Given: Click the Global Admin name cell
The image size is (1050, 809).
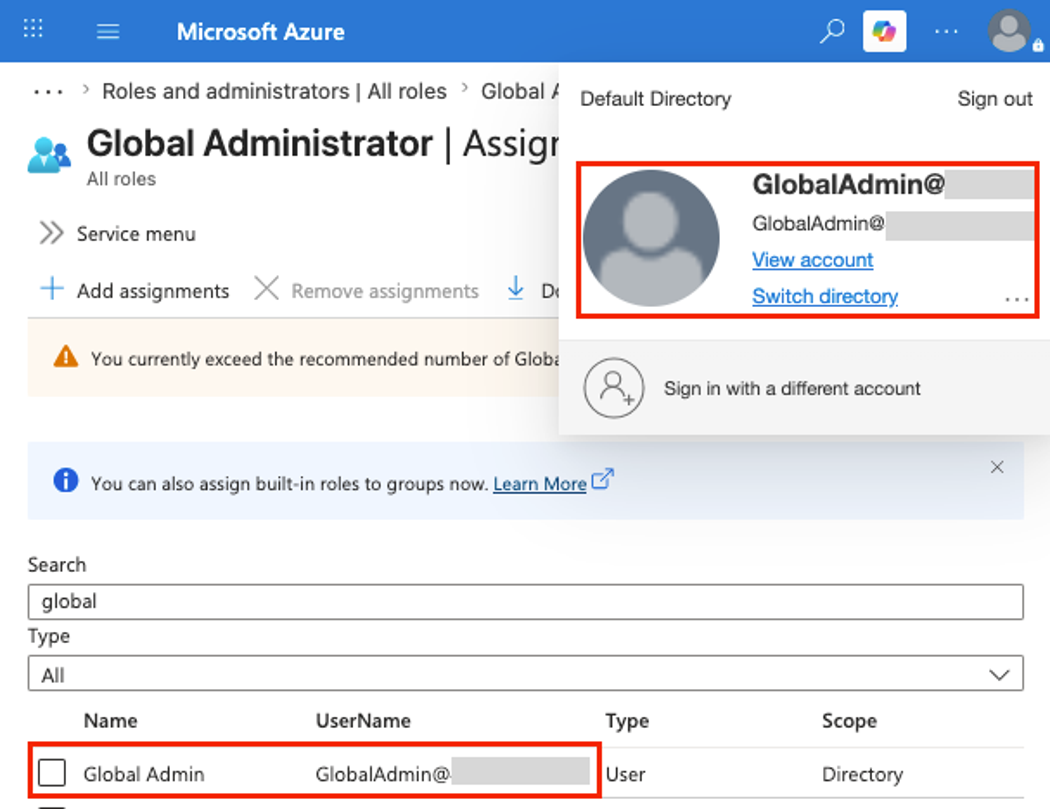Looking at the screenshot, I should (143, 774).
